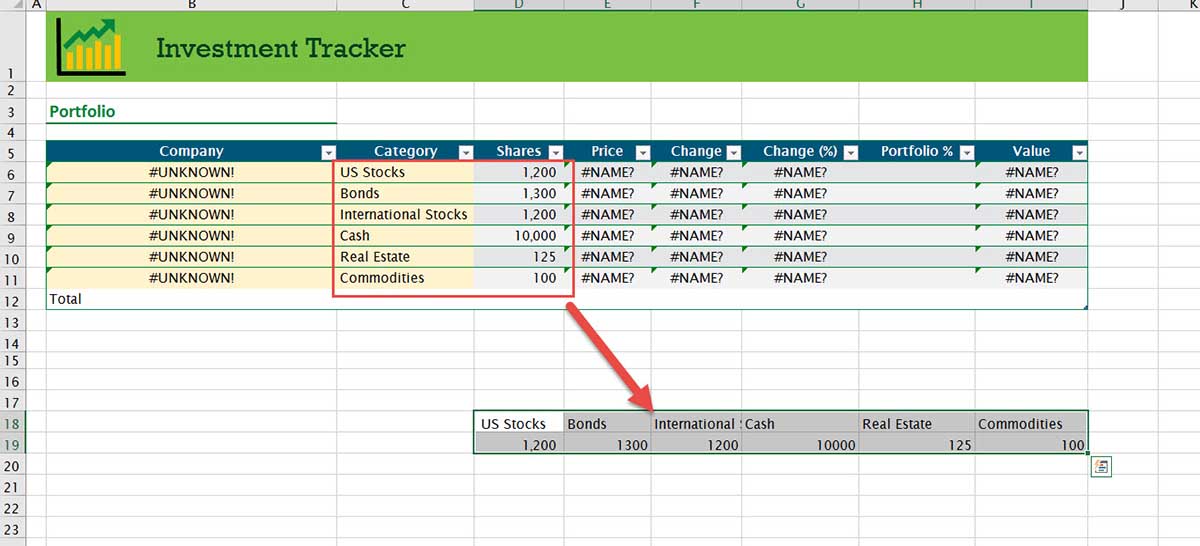Screen dimensions: 1200x546
Task: Select the row 18 header
Action: click(x=12, y=423)
